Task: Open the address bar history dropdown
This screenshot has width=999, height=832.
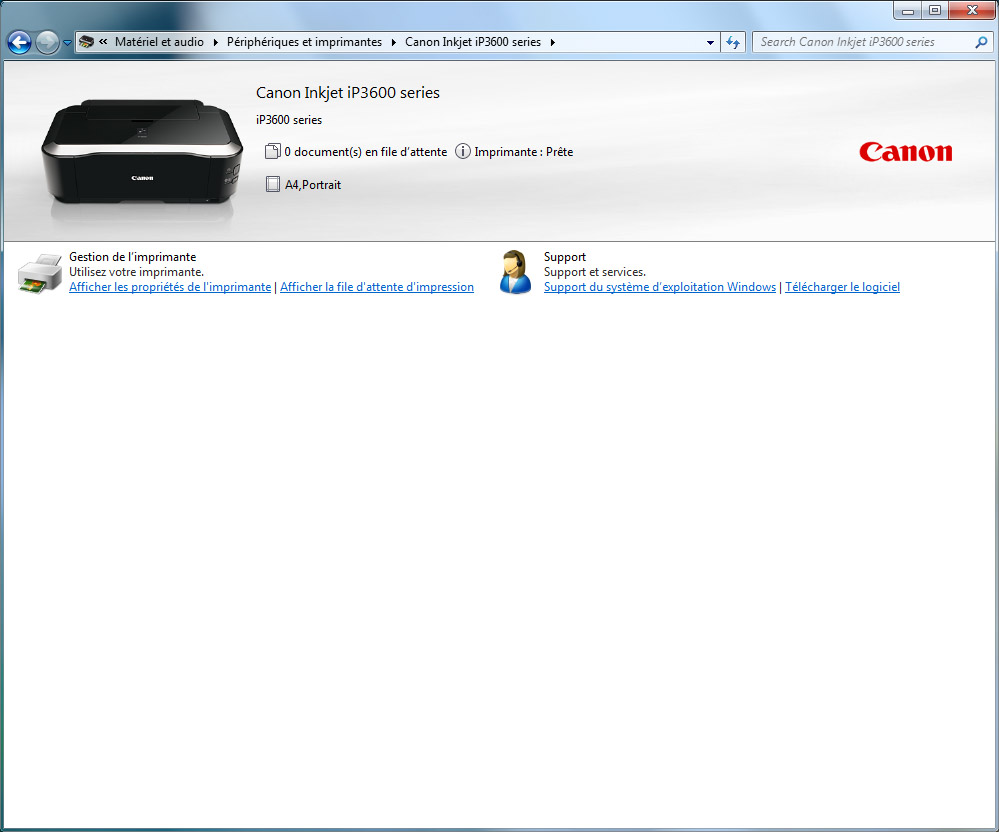Action: pos(710,43)
